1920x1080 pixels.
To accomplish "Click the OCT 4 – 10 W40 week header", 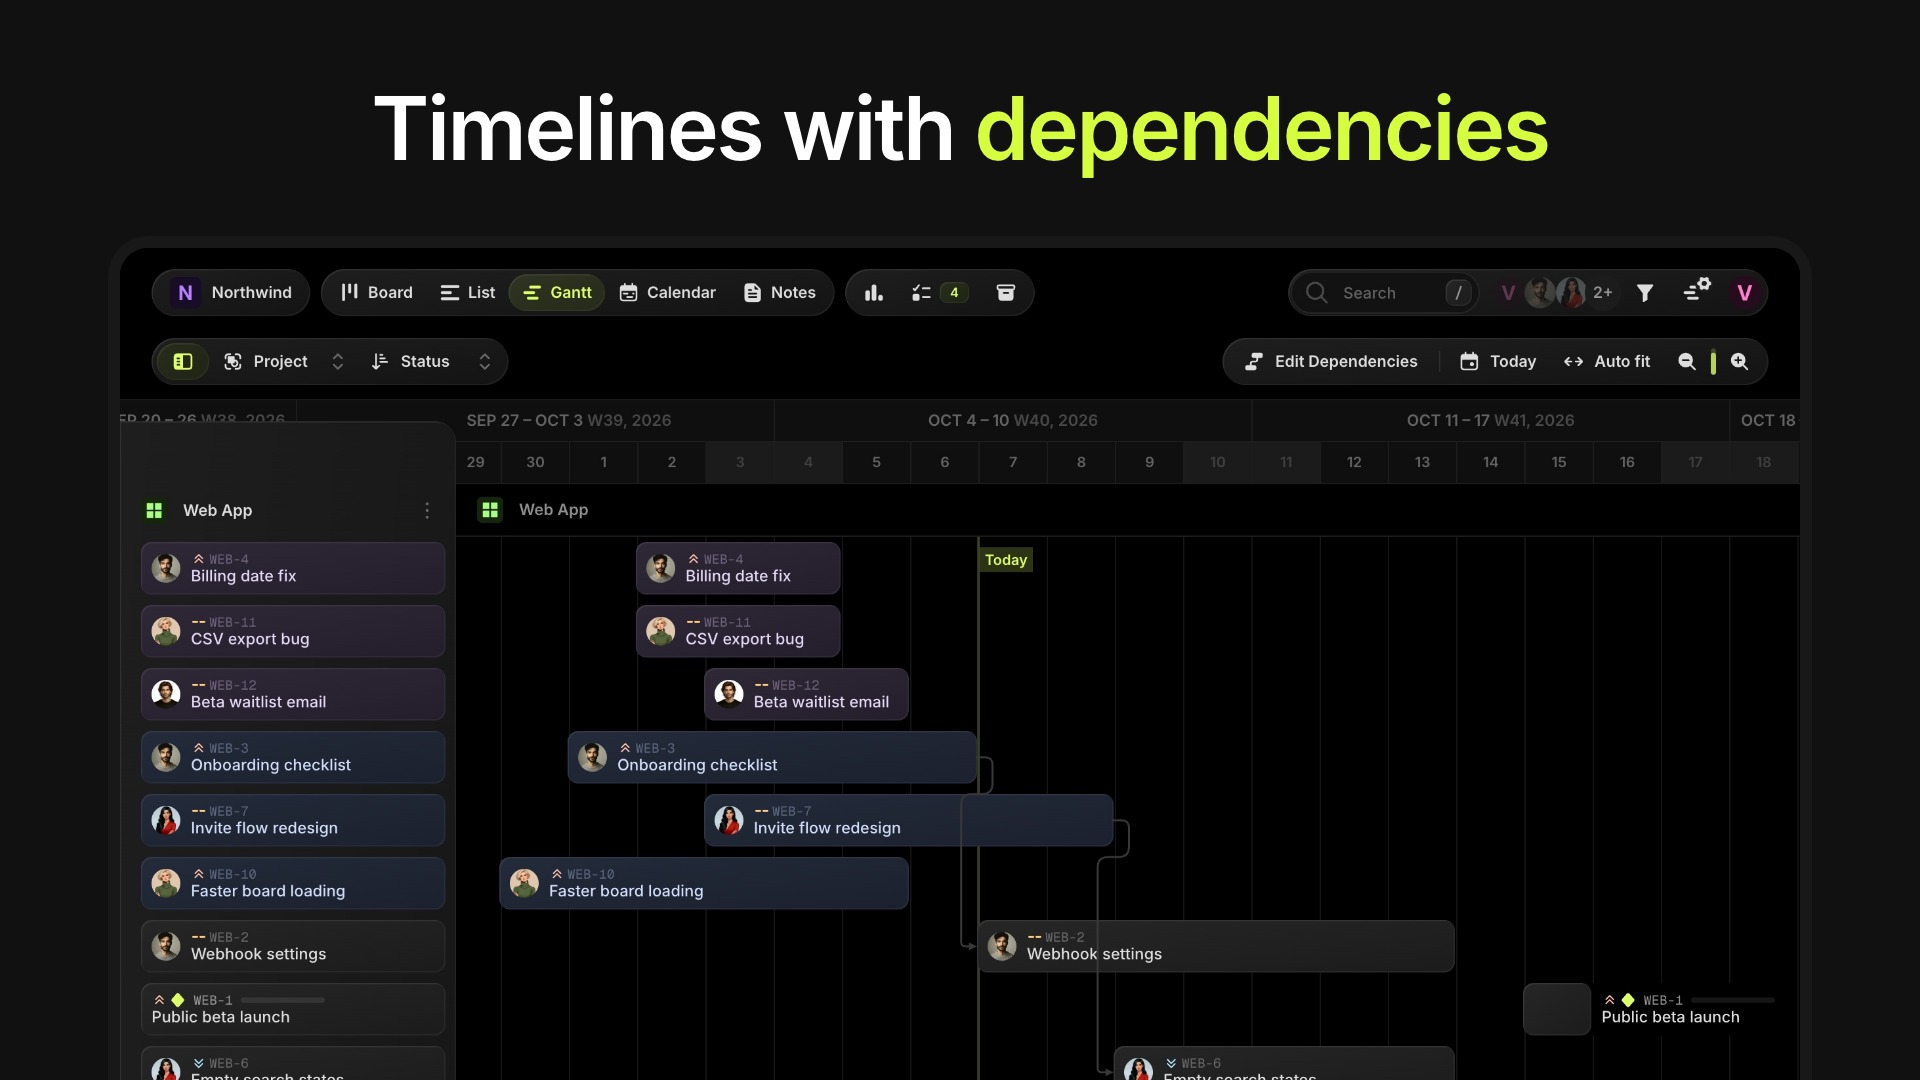I will pyautogui.click(x=1012, y=421).
